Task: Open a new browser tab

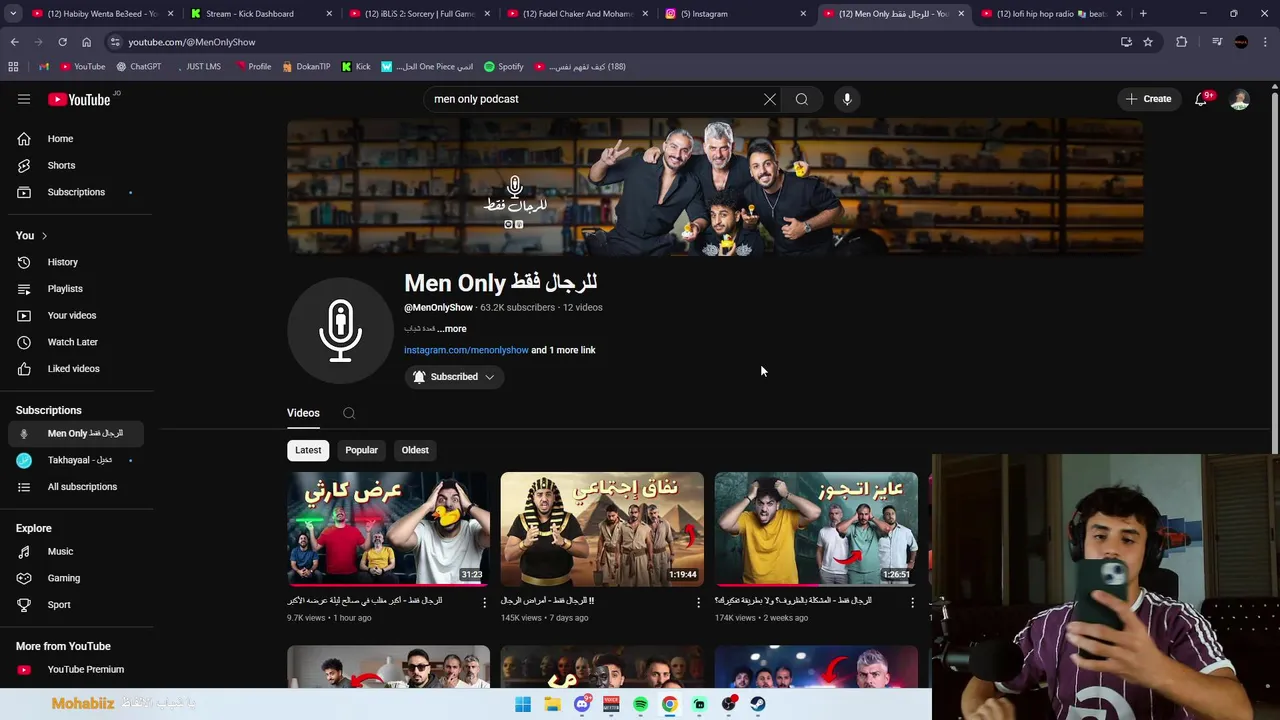Action: pyautogui.click(x=1143, y=14)
